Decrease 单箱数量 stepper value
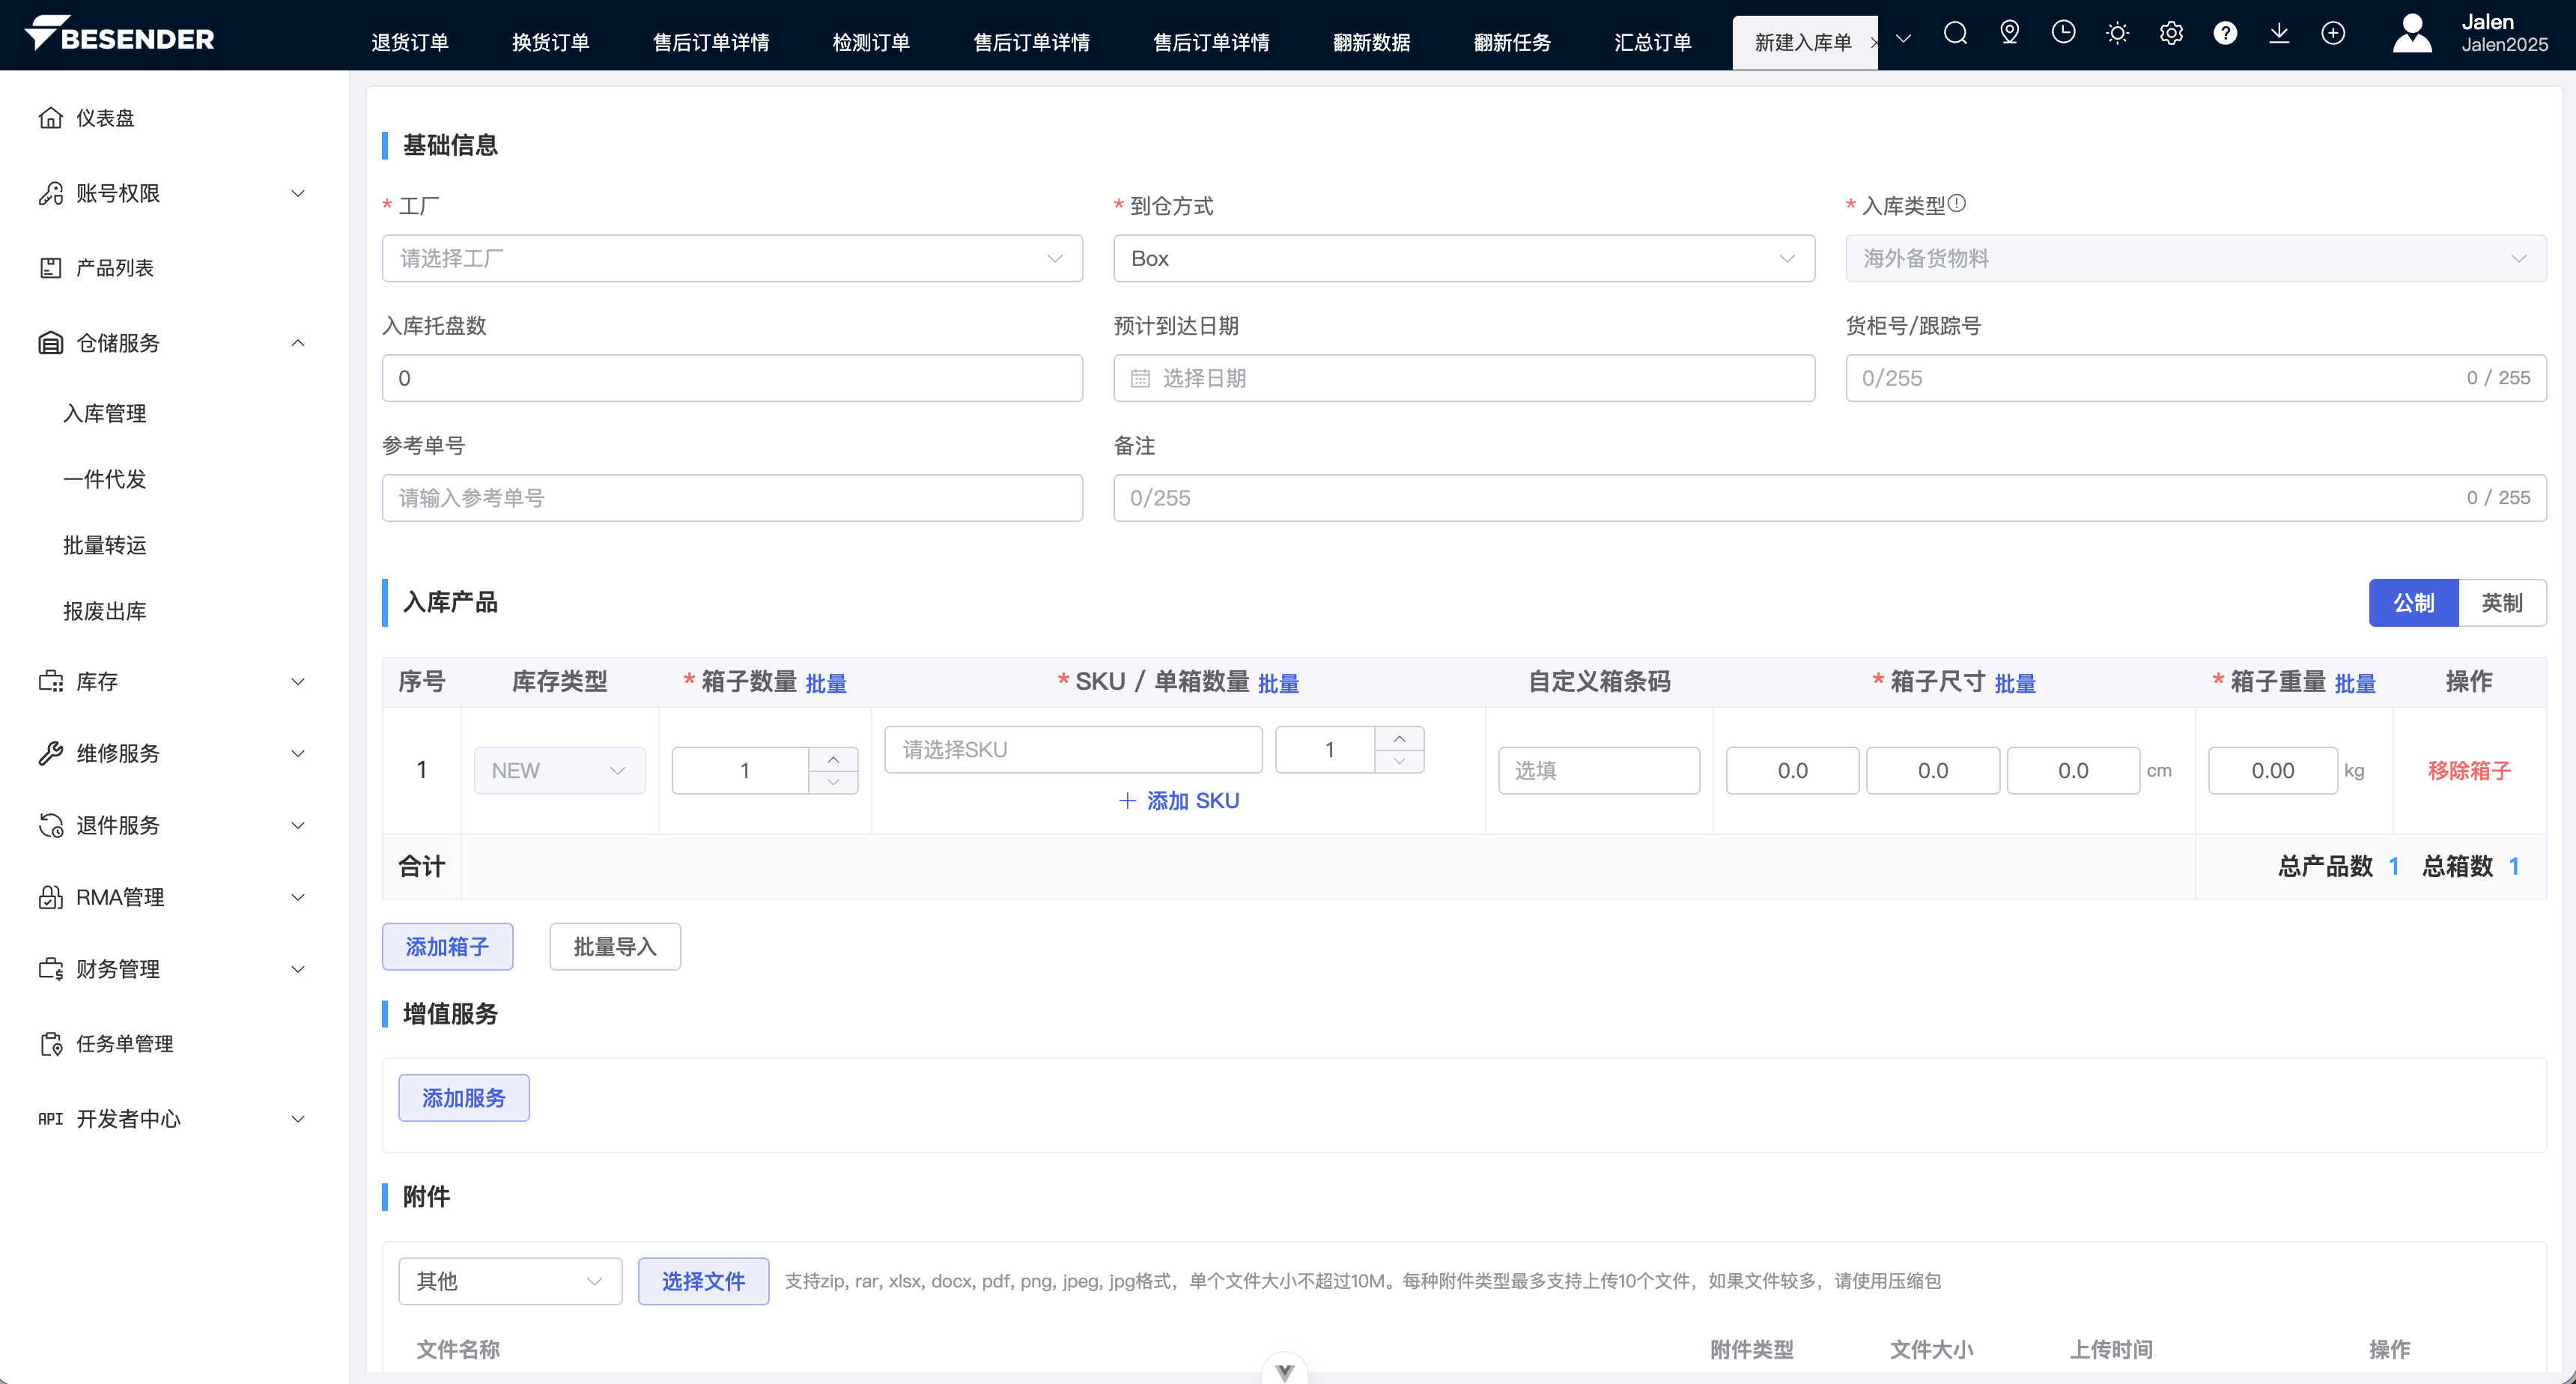The width and height of the screenshot is (2576, 1384). click(x=1399, y=761)
